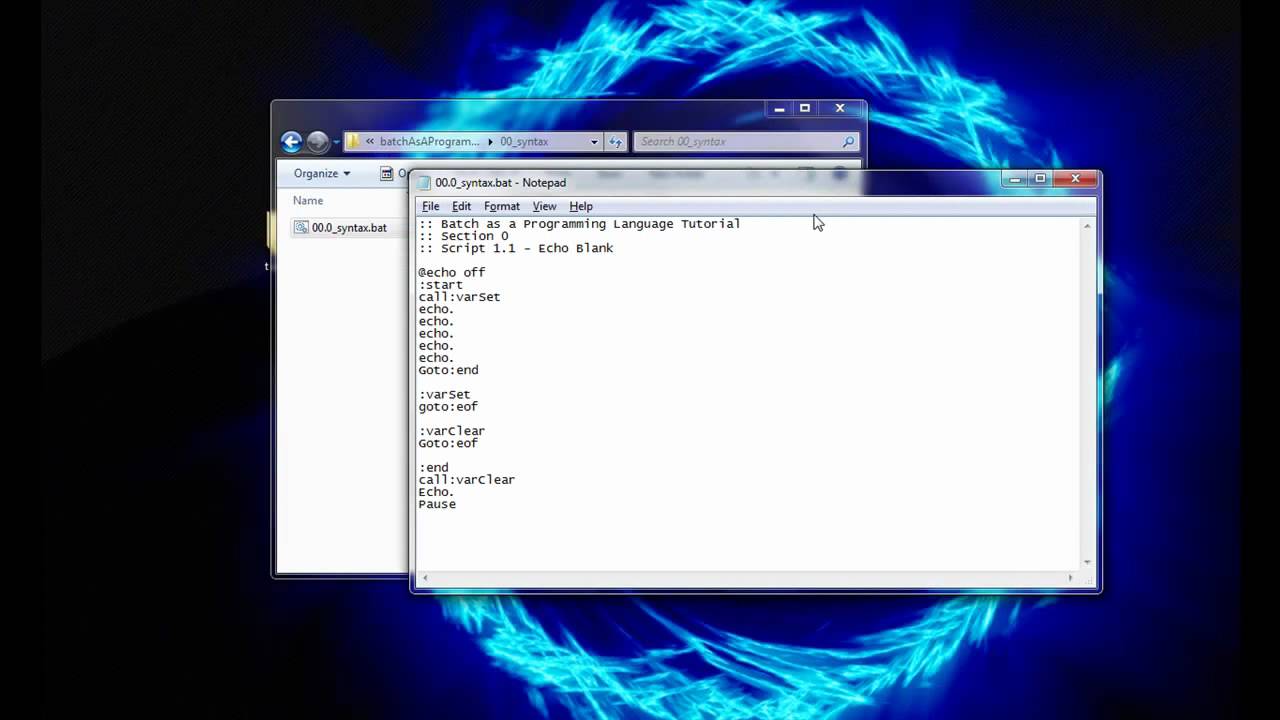Click Notepad's horizontal scrollbar right arrow
The image size is (1280, 720).
pyautogui.click(x=1070, y=578)
